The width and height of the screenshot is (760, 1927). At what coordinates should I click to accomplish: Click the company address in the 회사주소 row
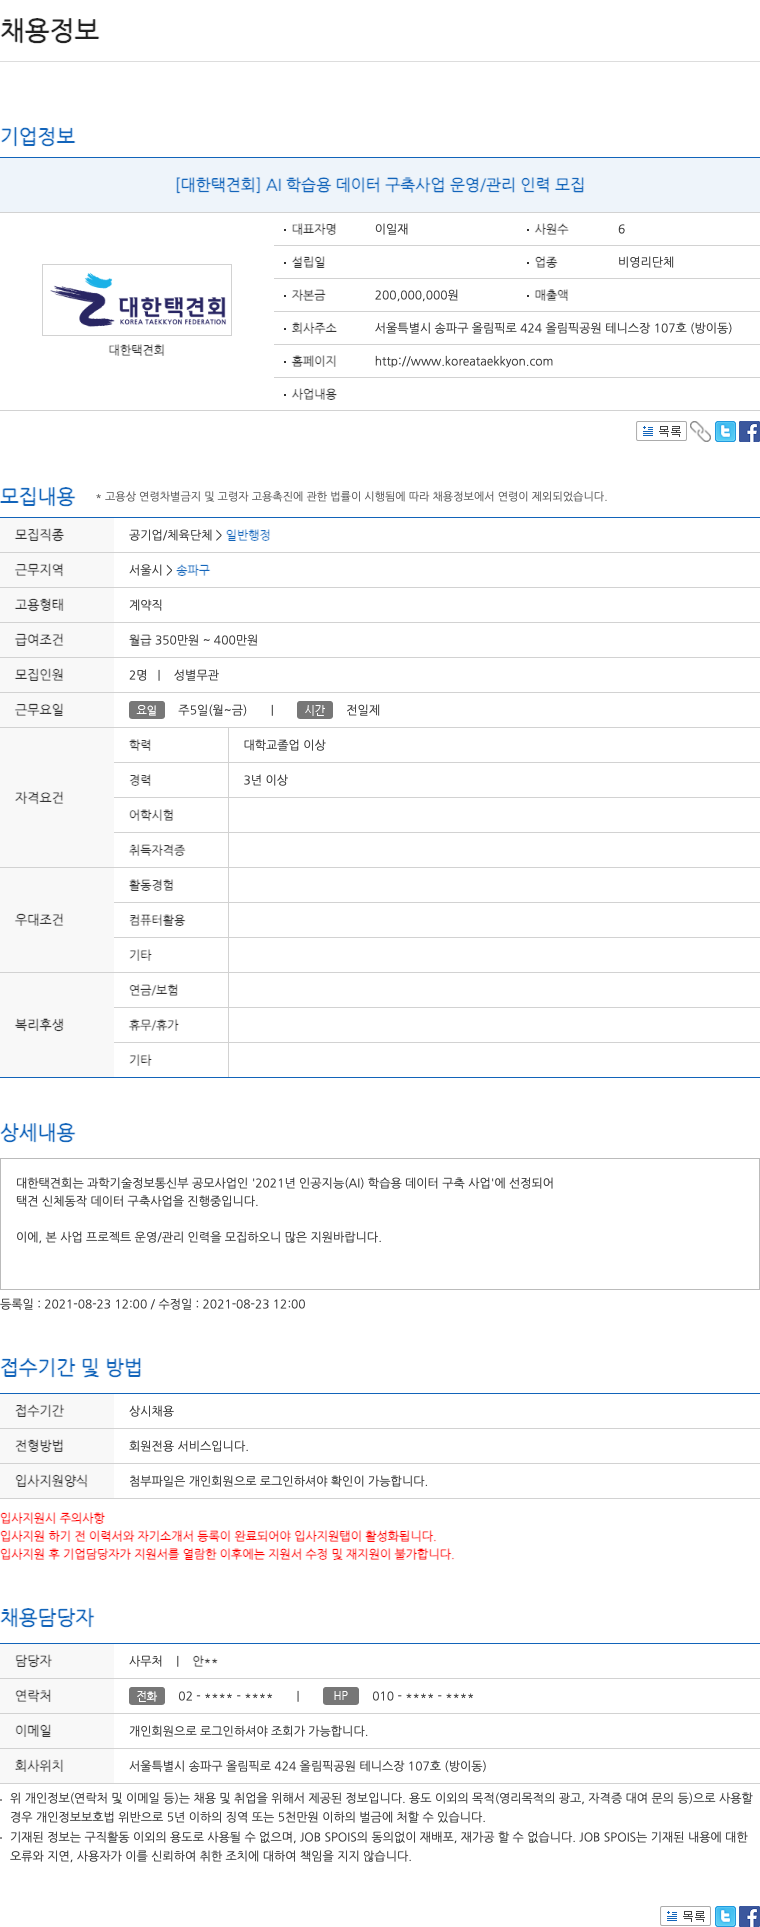[553, 328]
